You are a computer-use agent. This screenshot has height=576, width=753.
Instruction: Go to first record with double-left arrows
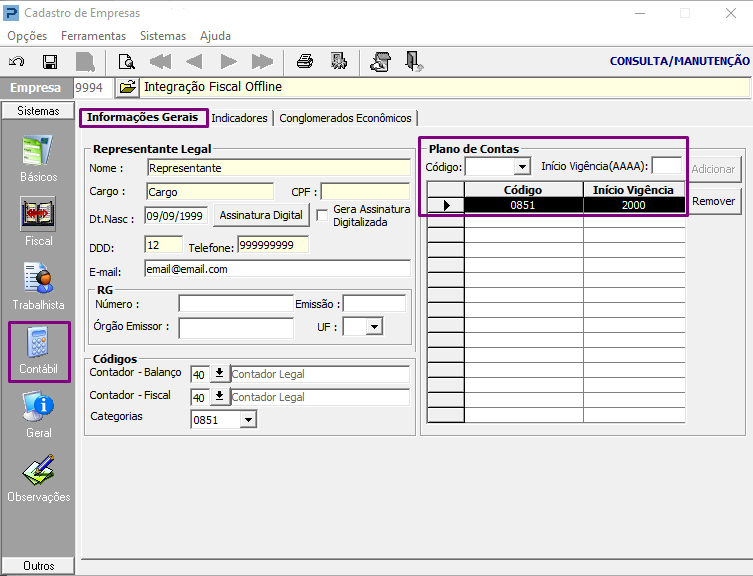(160, 61)
